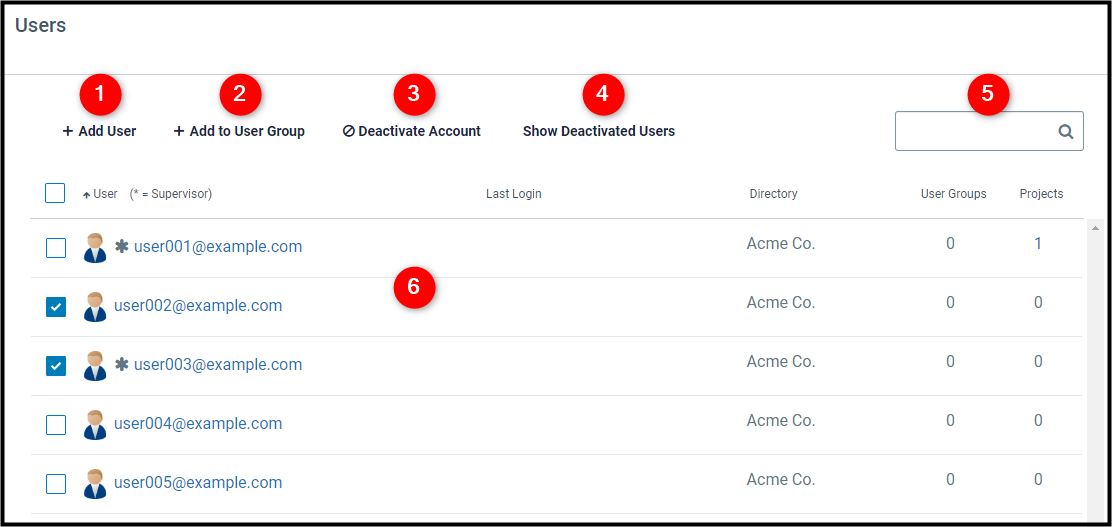Click the avatar icon for user004@example.com
This screenshot has width=1112, height=527.
pos(94,424)
